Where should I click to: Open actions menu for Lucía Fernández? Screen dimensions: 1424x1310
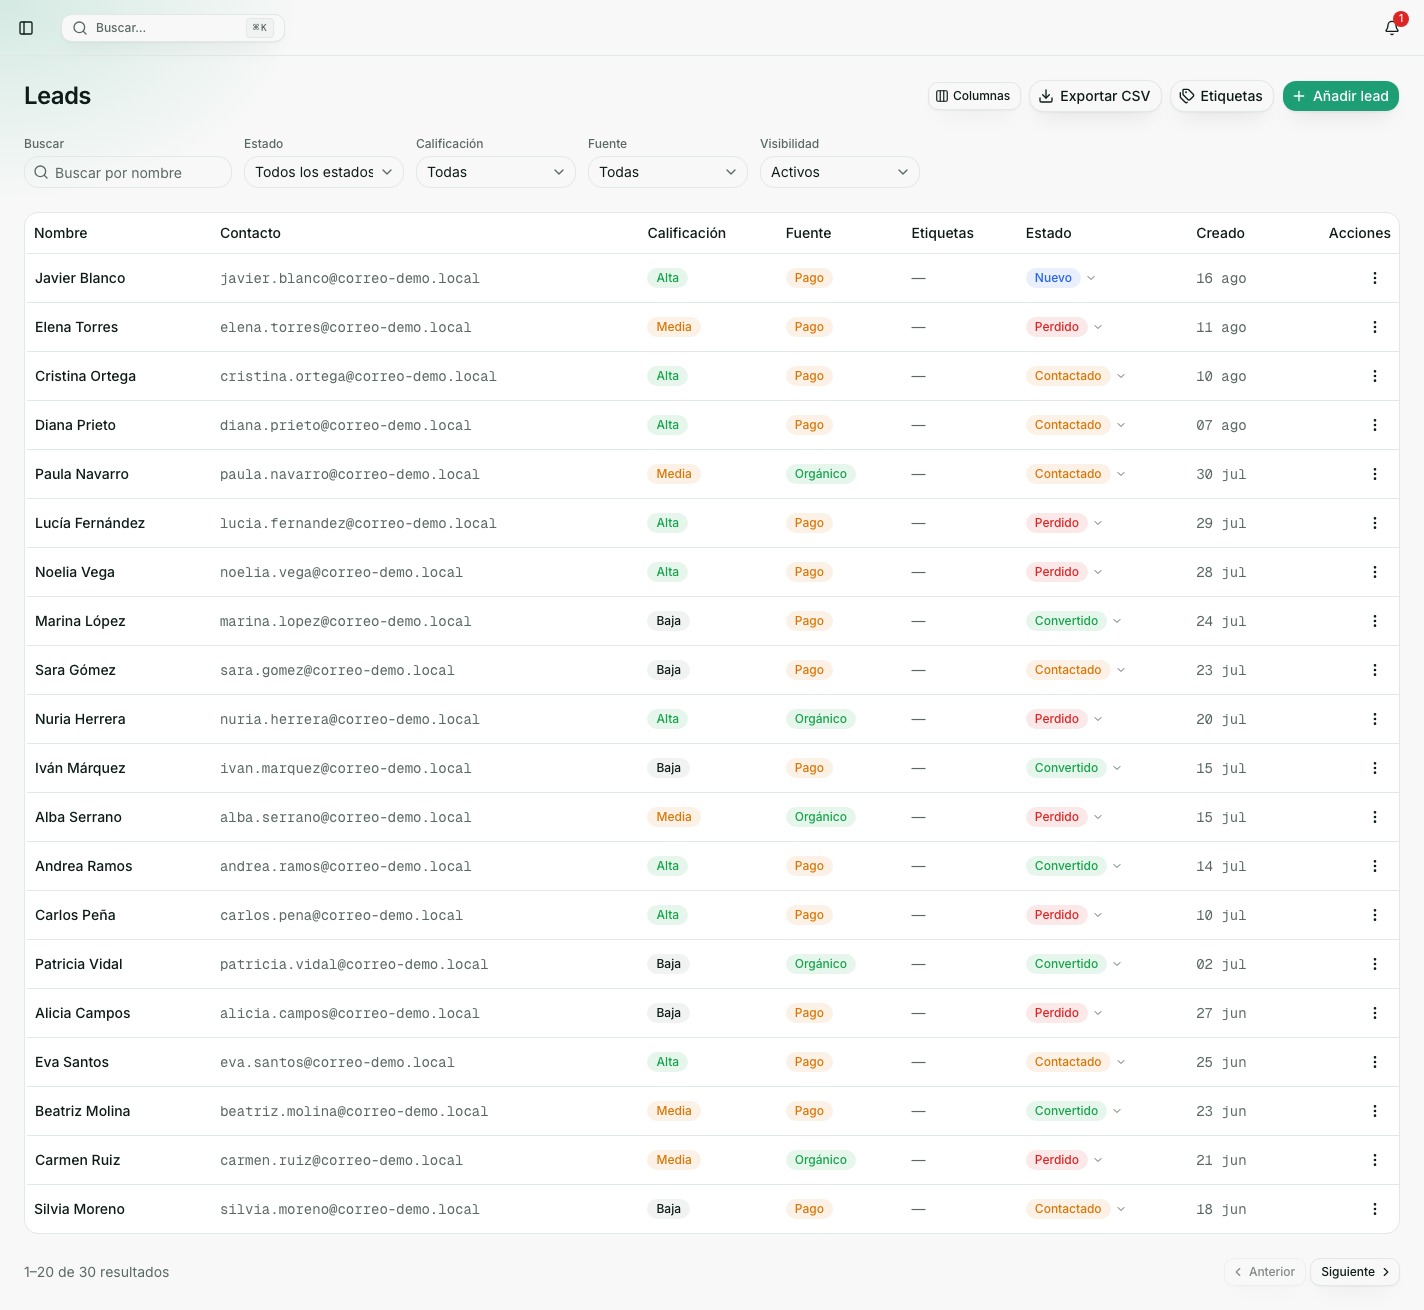pos(1375,523)
